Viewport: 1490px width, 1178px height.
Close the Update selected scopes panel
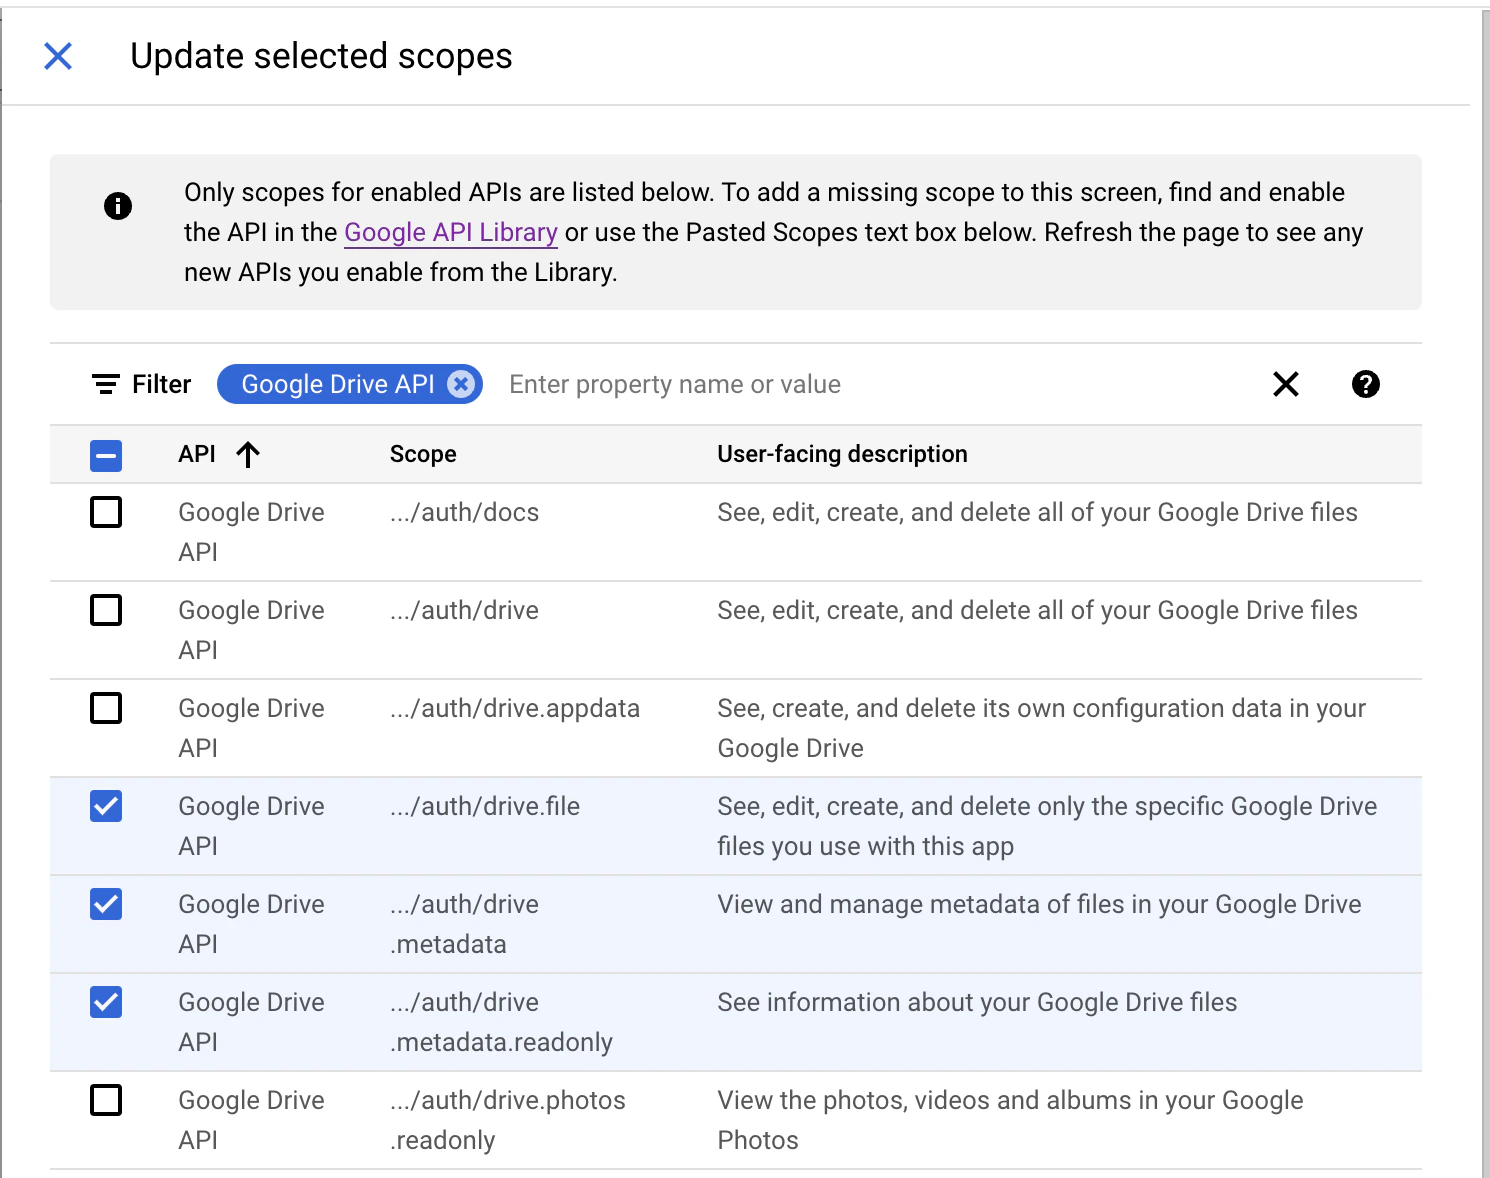(x=58, y=56)
